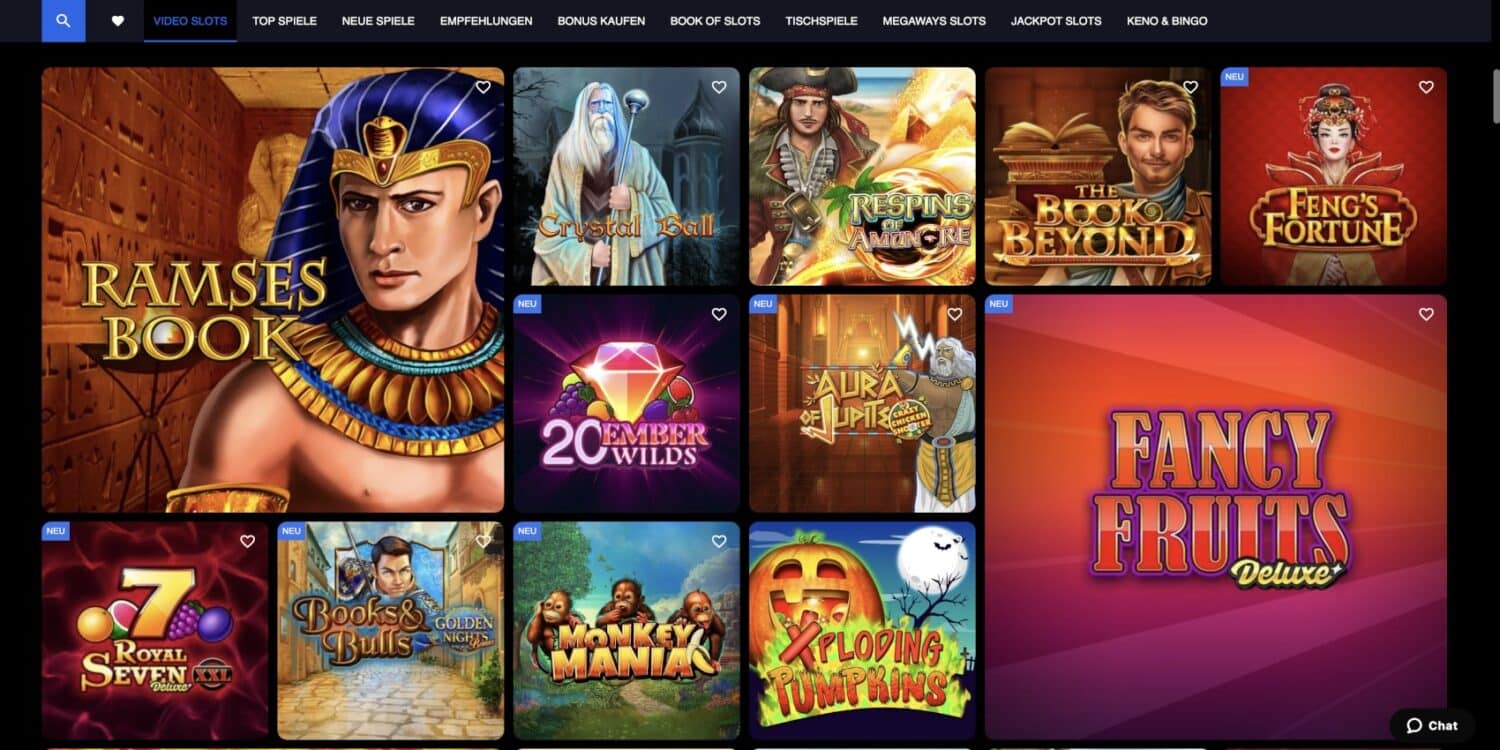Favorite Royal Seven XXL via heart icon
The width and height of the screenshot is (1500, 750).
click(x=247, y=541)
